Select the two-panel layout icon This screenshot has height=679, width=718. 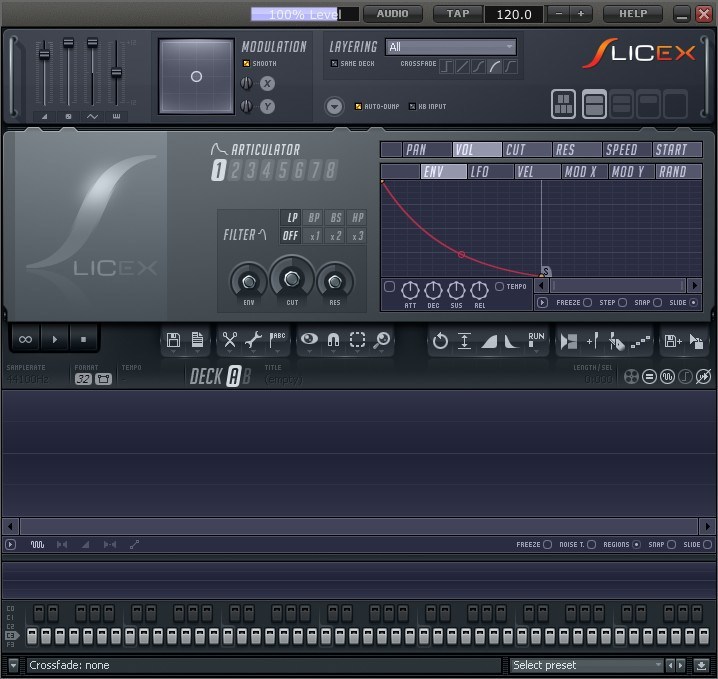(594, 104)
